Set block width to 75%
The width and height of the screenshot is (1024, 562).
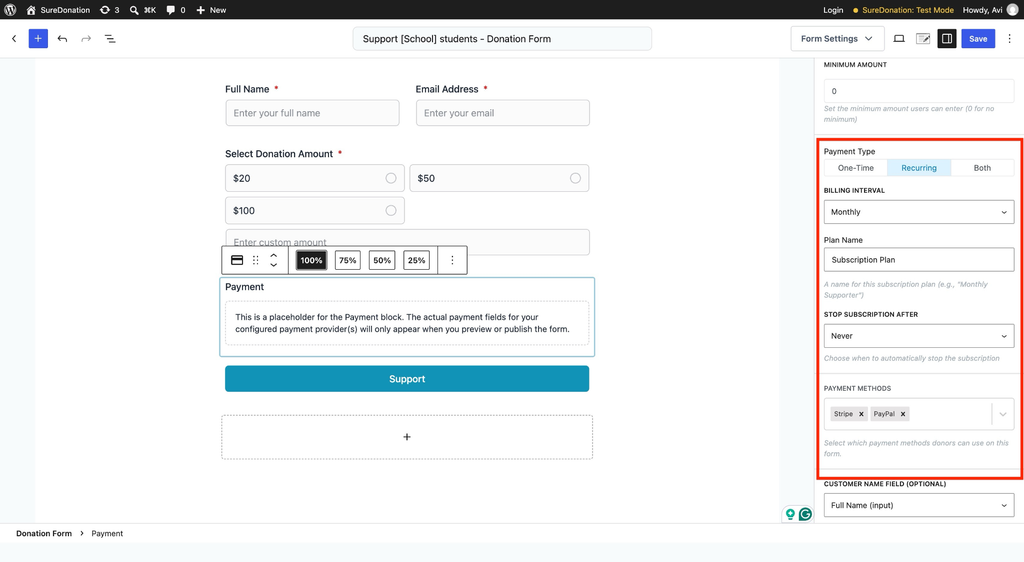coord(347,260)
